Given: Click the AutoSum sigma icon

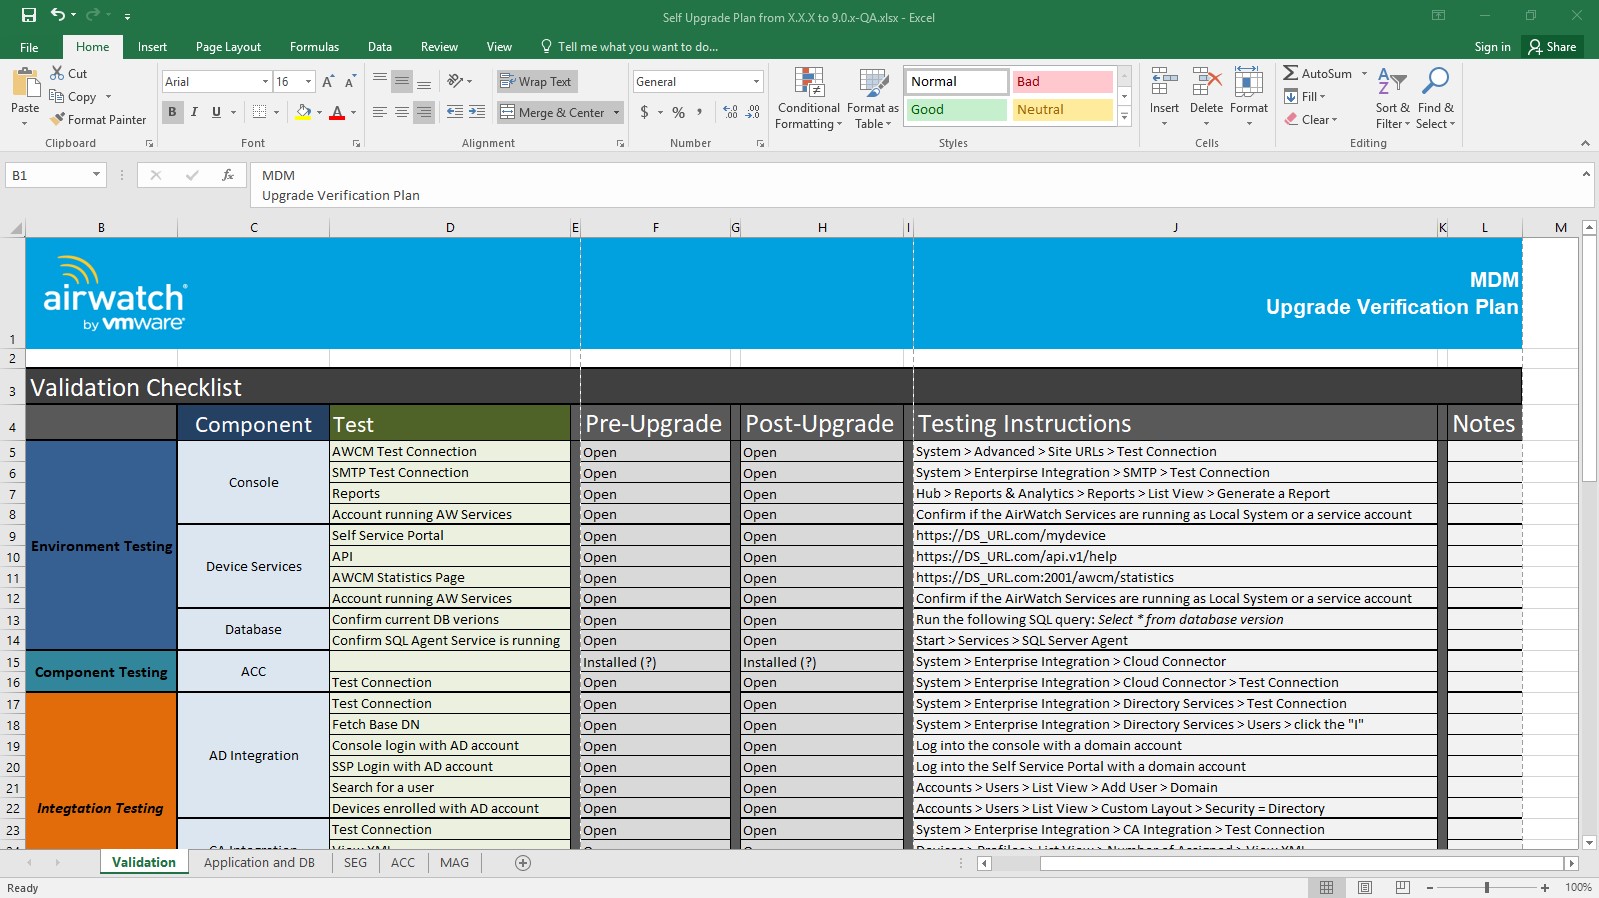Looking at the screenshot, I should coord(1291,73).
